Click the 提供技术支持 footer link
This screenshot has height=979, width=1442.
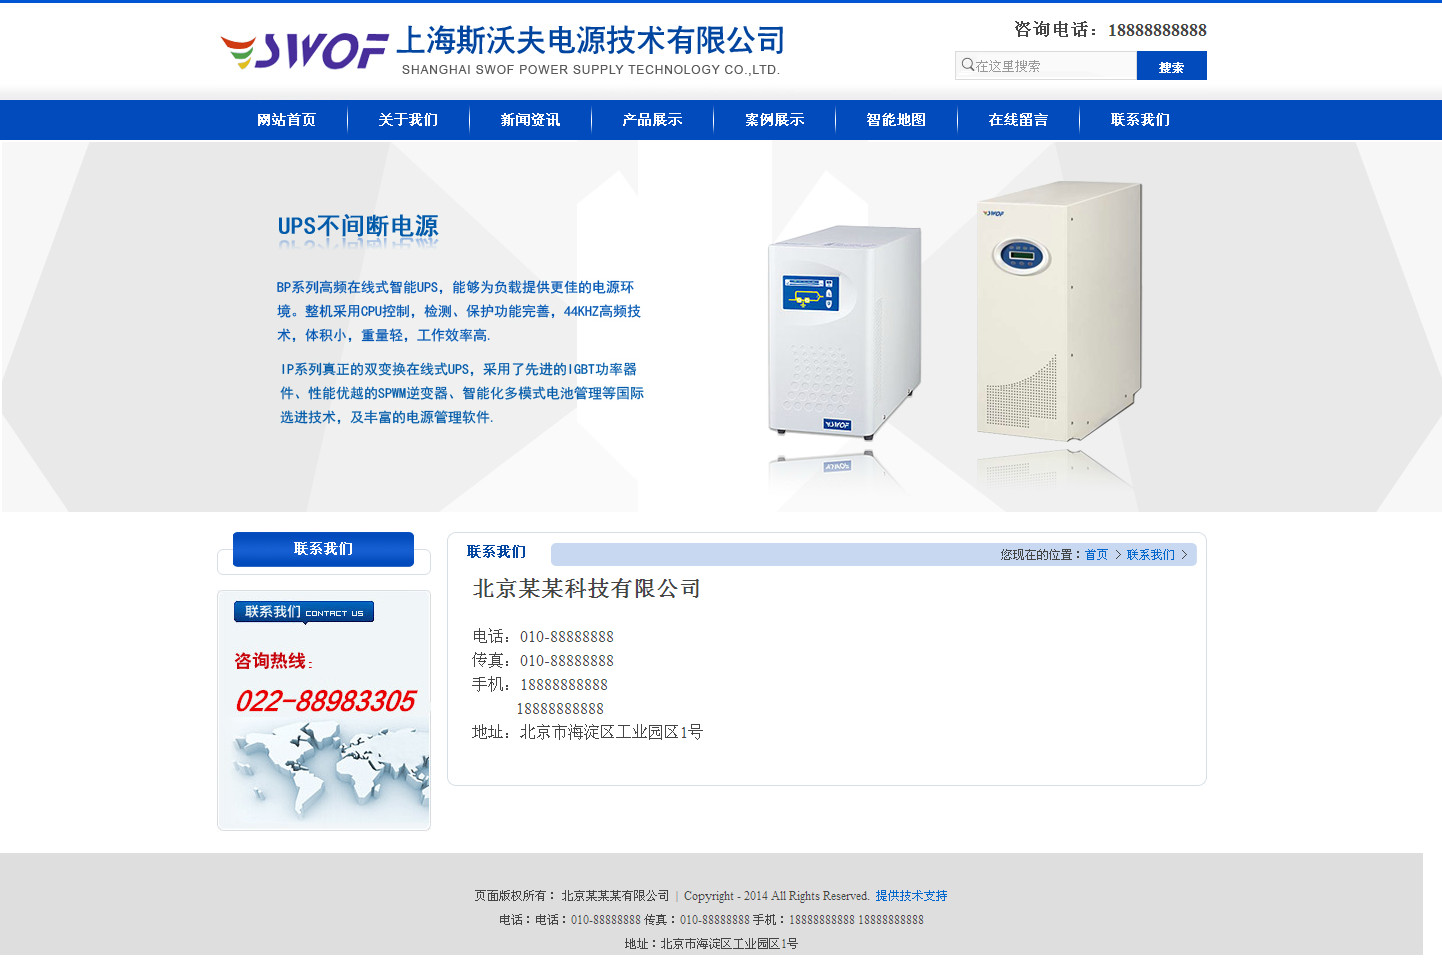coord(911,896)
